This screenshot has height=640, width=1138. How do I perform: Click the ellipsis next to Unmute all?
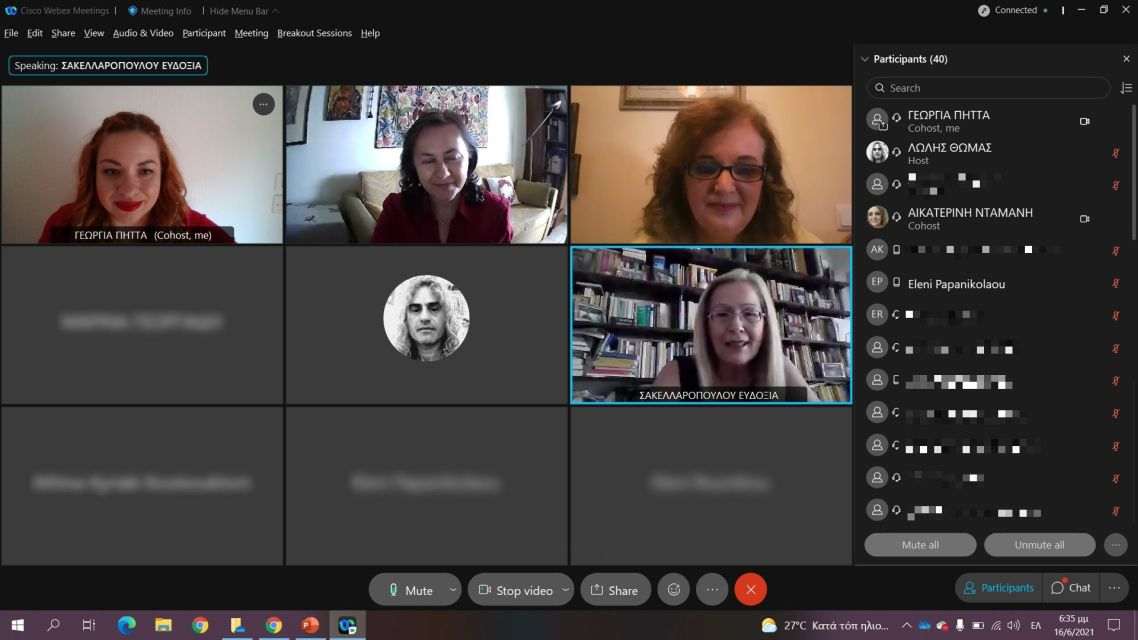1115,545
